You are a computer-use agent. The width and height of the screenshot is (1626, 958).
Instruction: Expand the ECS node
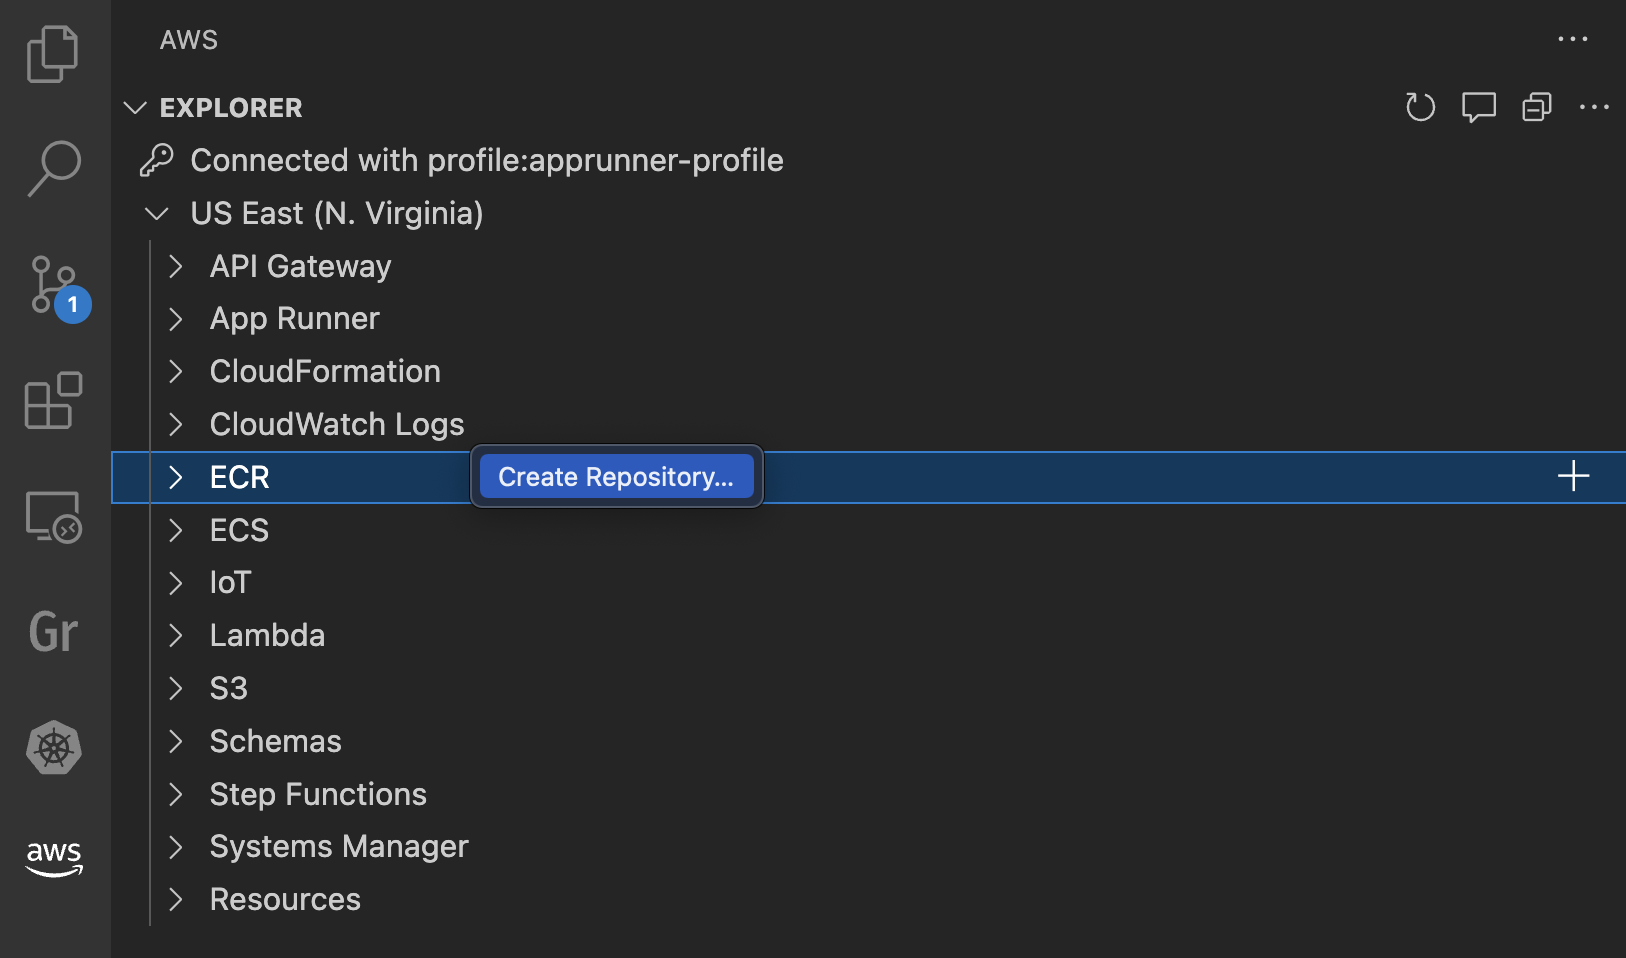[x=176, y=530]
